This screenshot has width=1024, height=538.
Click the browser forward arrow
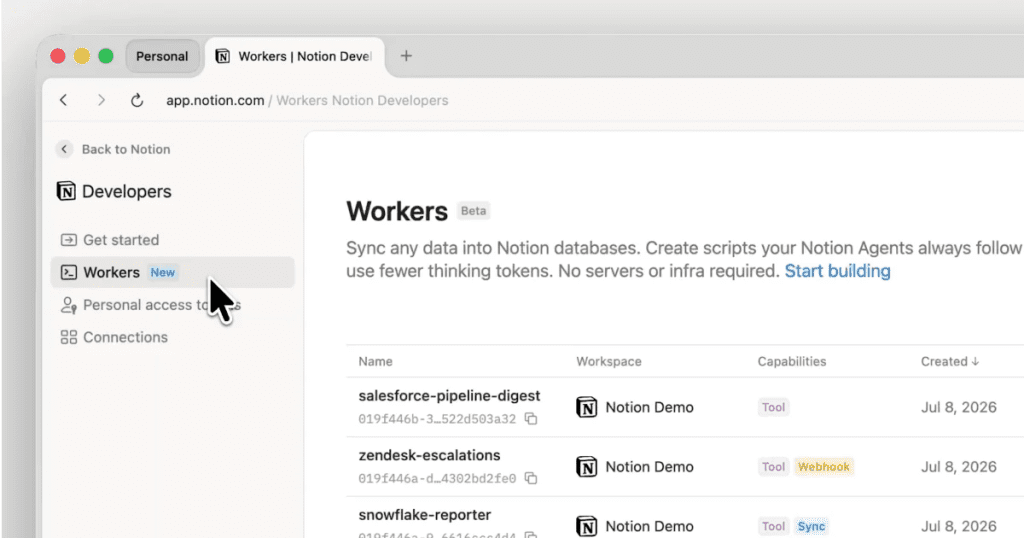(x=101, y=100)
